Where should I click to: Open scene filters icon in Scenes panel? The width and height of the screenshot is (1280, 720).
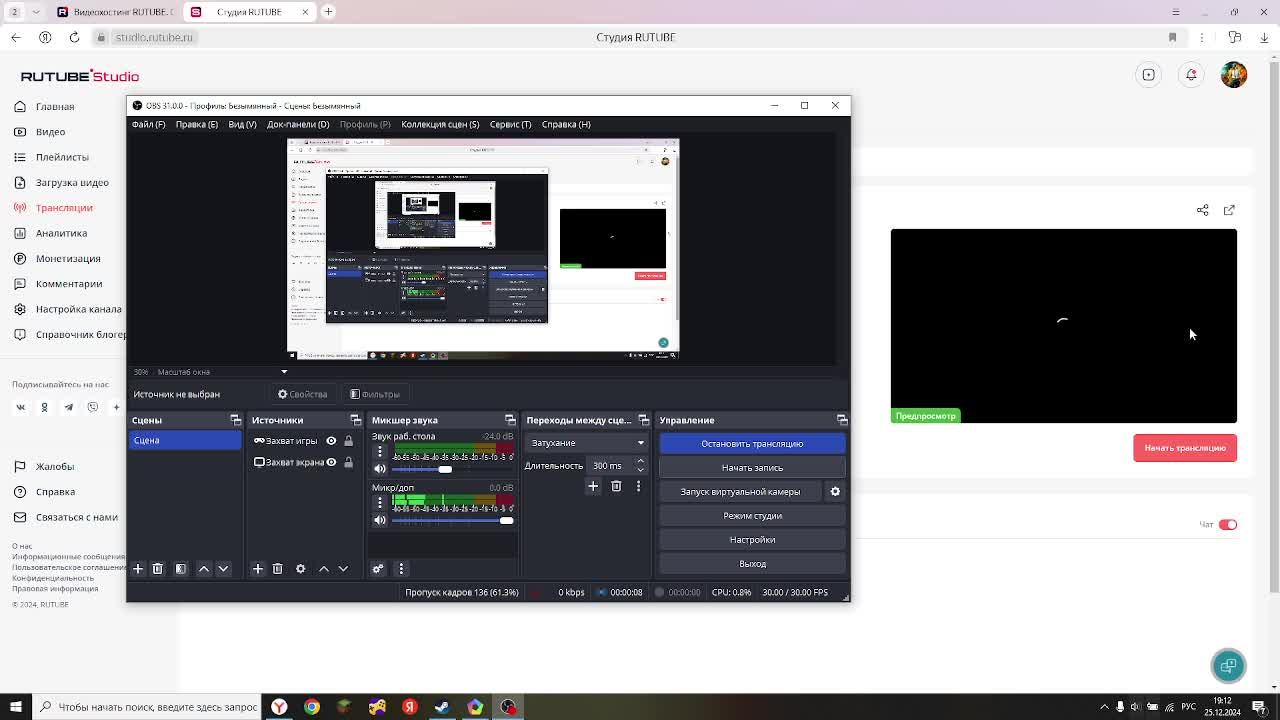coord(181,569)
